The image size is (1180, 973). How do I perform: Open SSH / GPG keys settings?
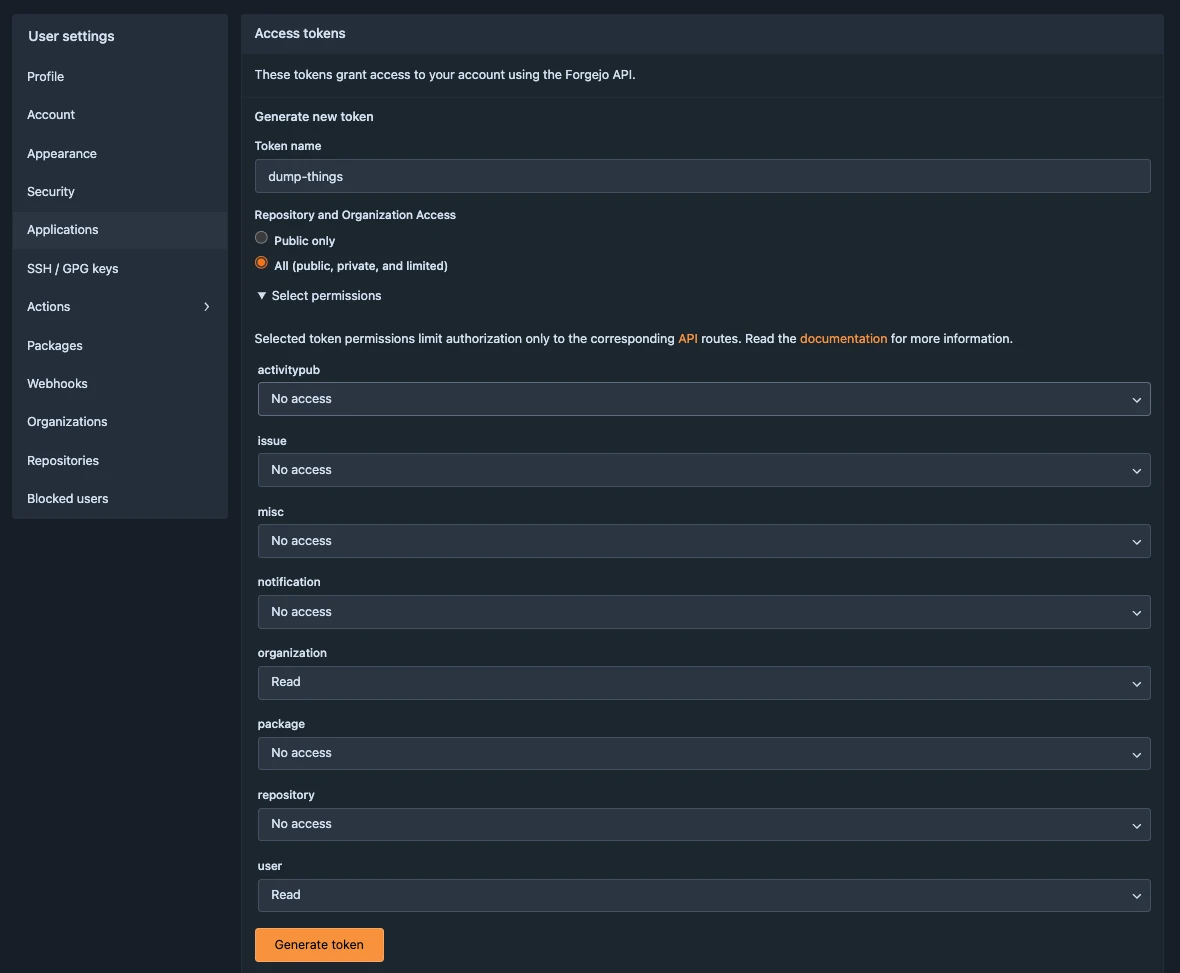(73, 269)
